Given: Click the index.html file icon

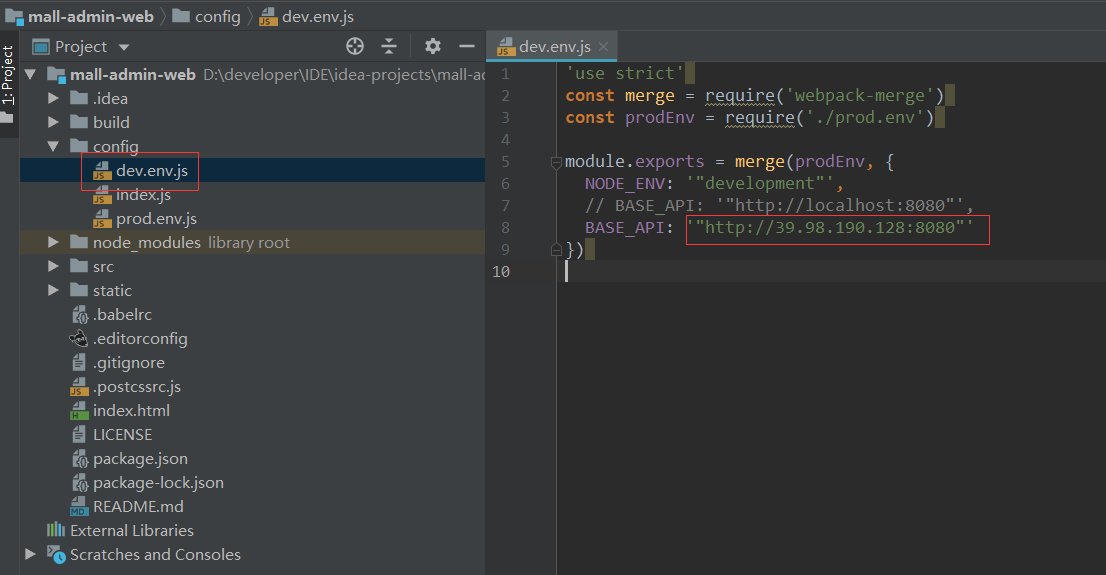Looking at the screenshot, I should coord(80,411).
